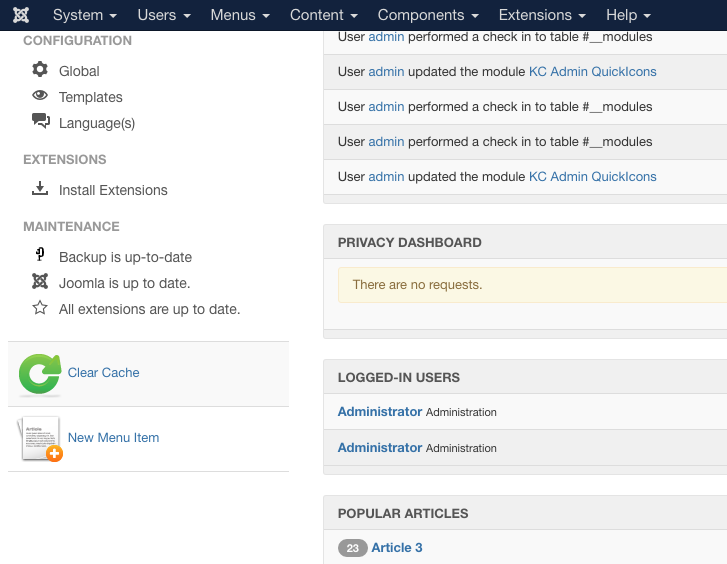This screenshot has width=727, height=564.
Task: Click the Templates eye icon
Action: [x=40, y=95]
